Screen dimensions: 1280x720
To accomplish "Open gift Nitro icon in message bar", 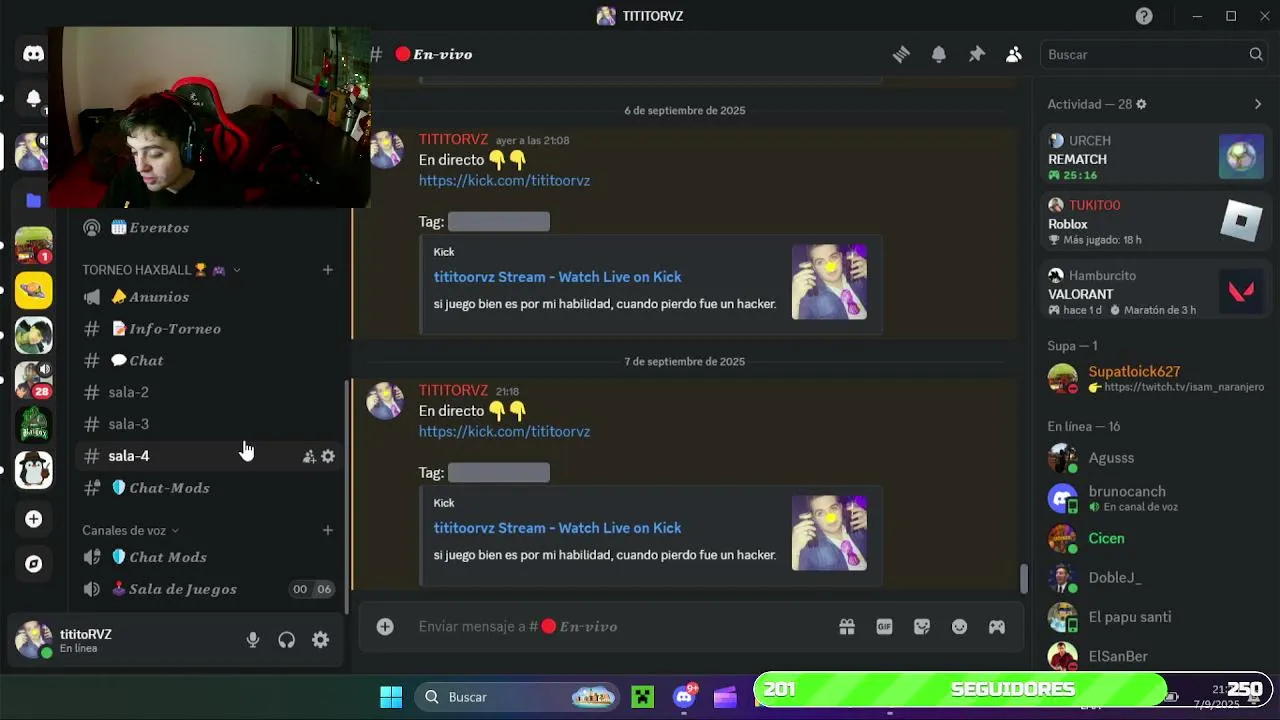I will tap(847, 627).
